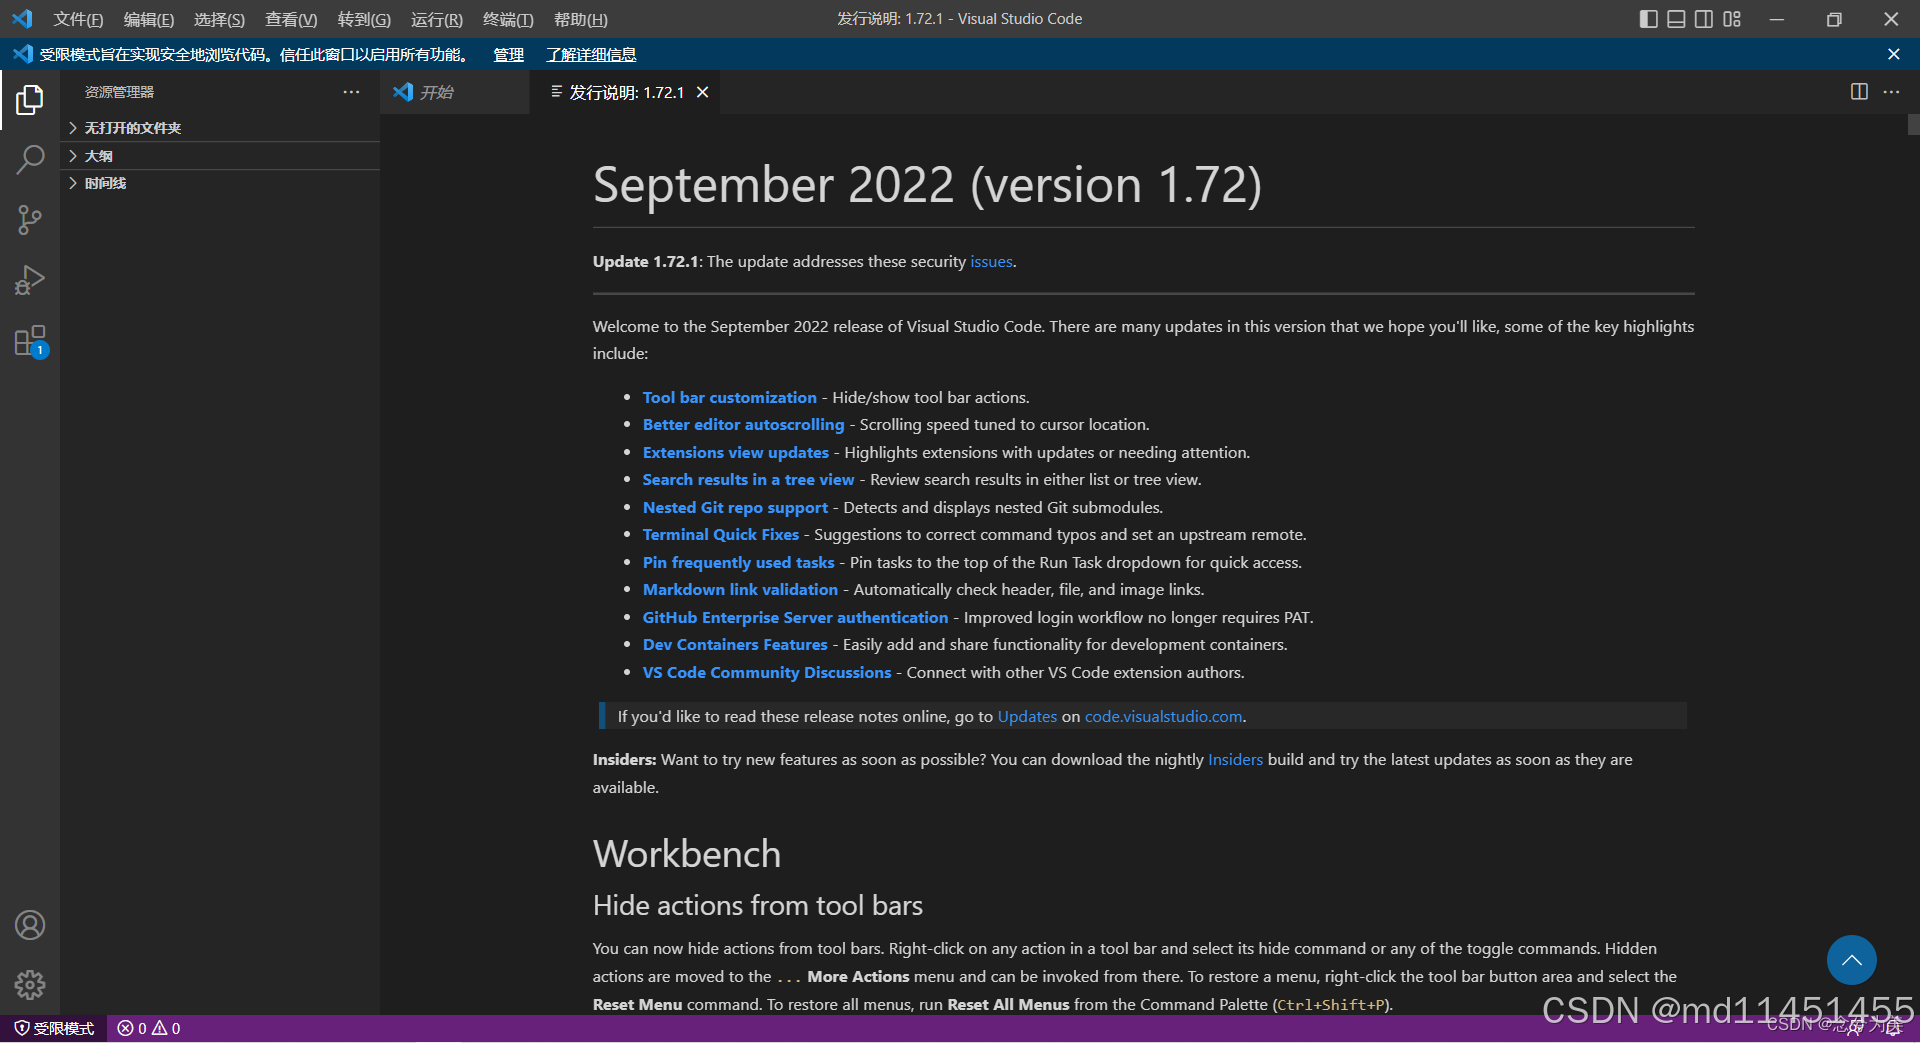Open Markdown link validation link

point(740,589)
